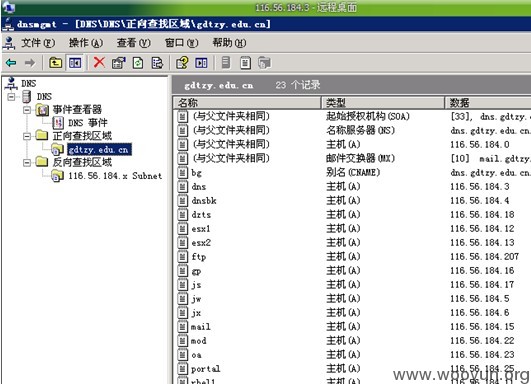Select the DNS root tree item
The image size is (531, 384).
tap(28, 83)
